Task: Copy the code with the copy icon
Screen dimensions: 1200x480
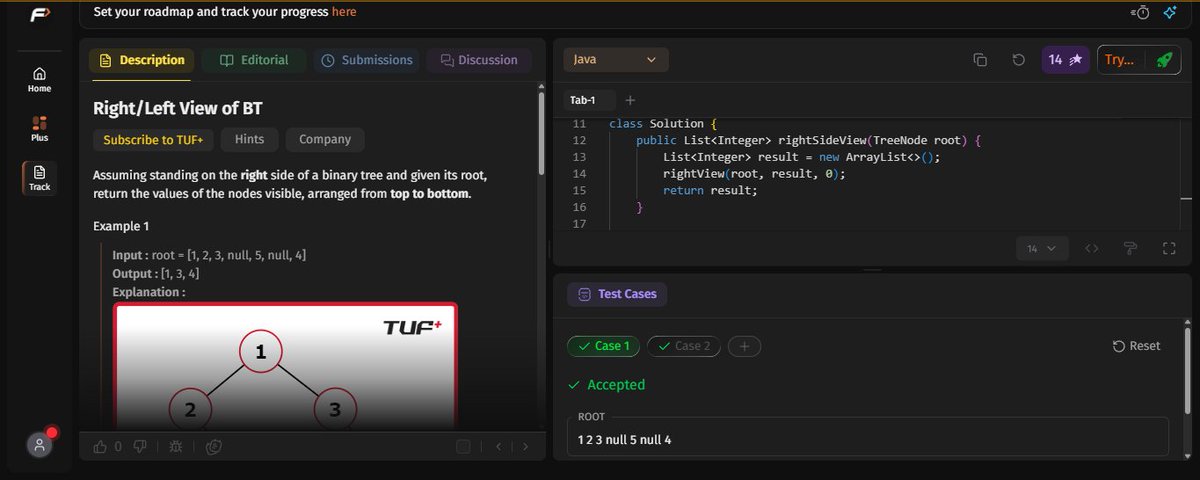Action: [x=980, y=60]
